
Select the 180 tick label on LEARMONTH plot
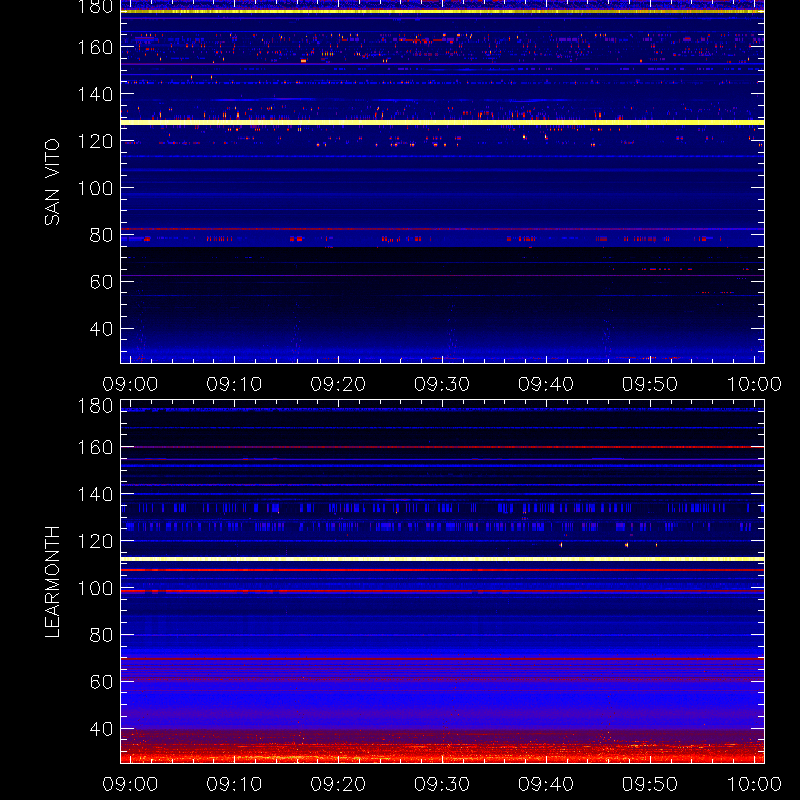95,406
